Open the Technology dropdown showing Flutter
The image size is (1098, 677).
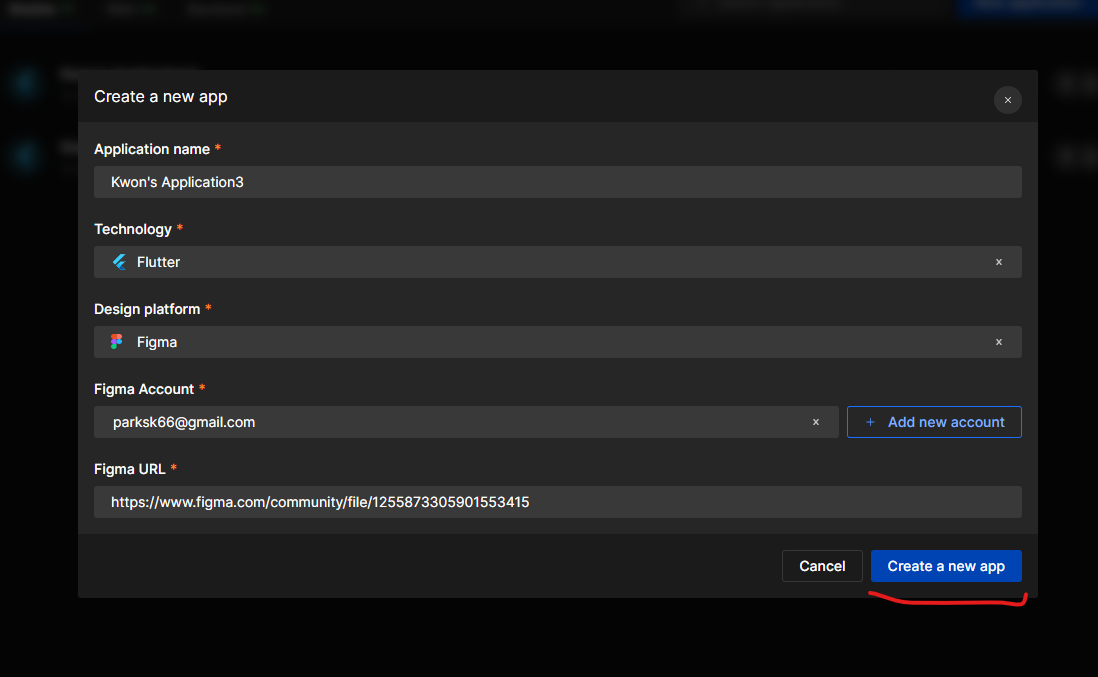[x=557, y=262]
